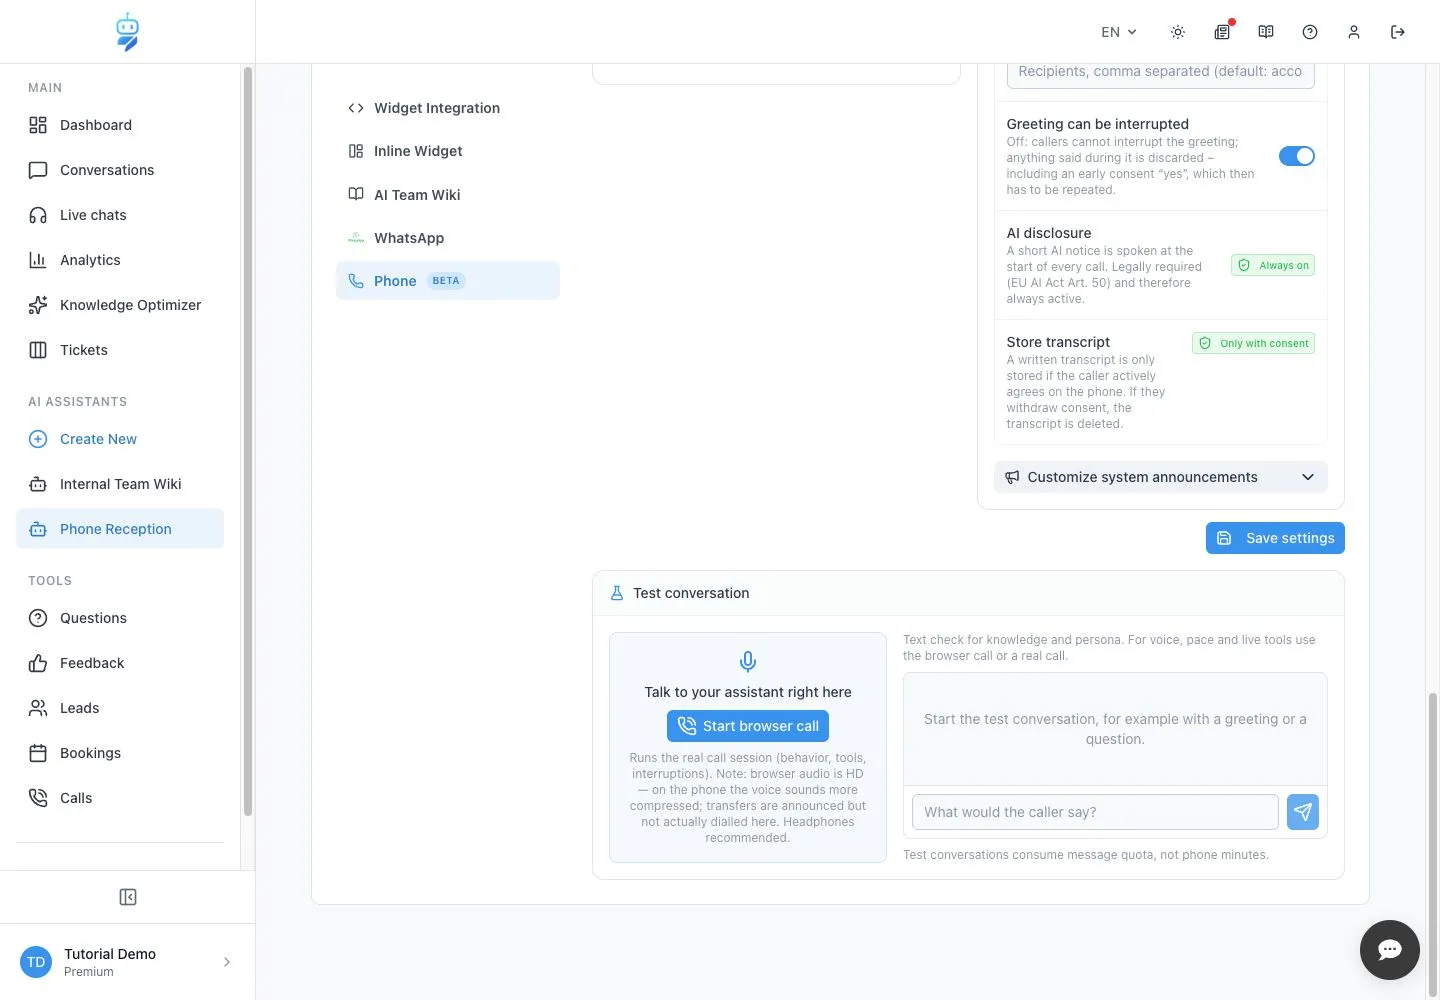Click the Always on badge for AI disclosure
The image size is (1440, 1000).
pyautogui.click(x=1273, y=265)
